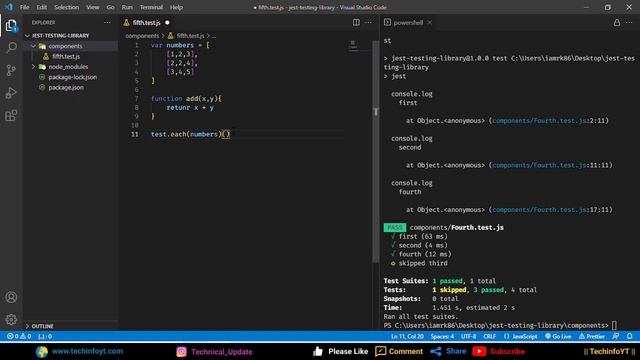Open the Extensions view
The width and height of the screenshot is (640, 360).
[11, 116]
